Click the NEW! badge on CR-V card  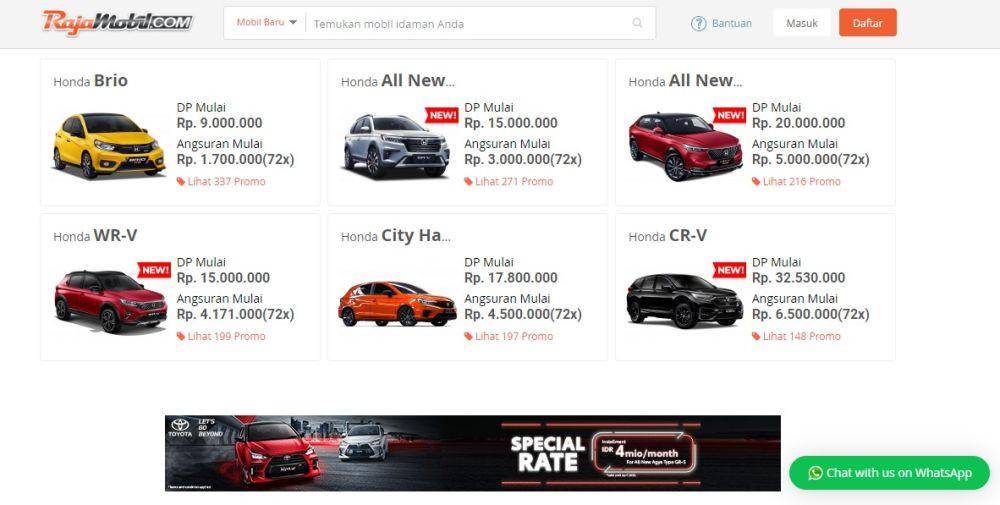tap(730, 270)
